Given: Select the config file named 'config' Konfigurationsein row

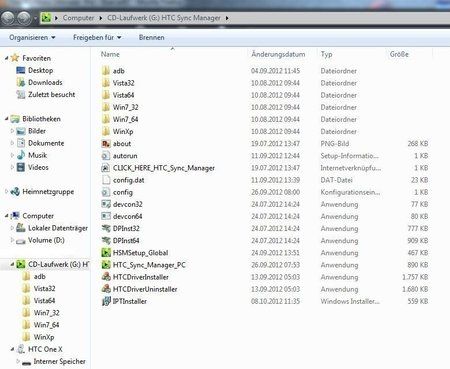Looking at the screenshot, I should tap(265, 192).
